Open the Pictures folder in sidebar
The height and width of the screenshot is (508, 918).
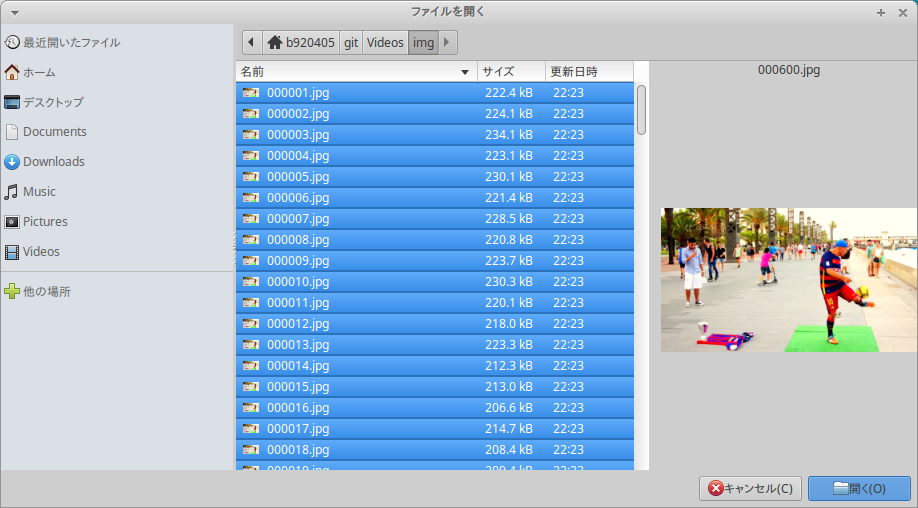pos(36,221)
